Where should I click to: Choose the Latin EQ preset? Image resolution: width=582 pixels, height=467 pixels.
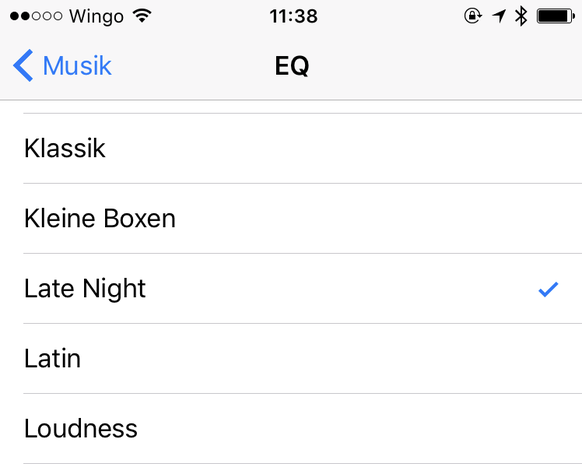[x=291, y=358]
